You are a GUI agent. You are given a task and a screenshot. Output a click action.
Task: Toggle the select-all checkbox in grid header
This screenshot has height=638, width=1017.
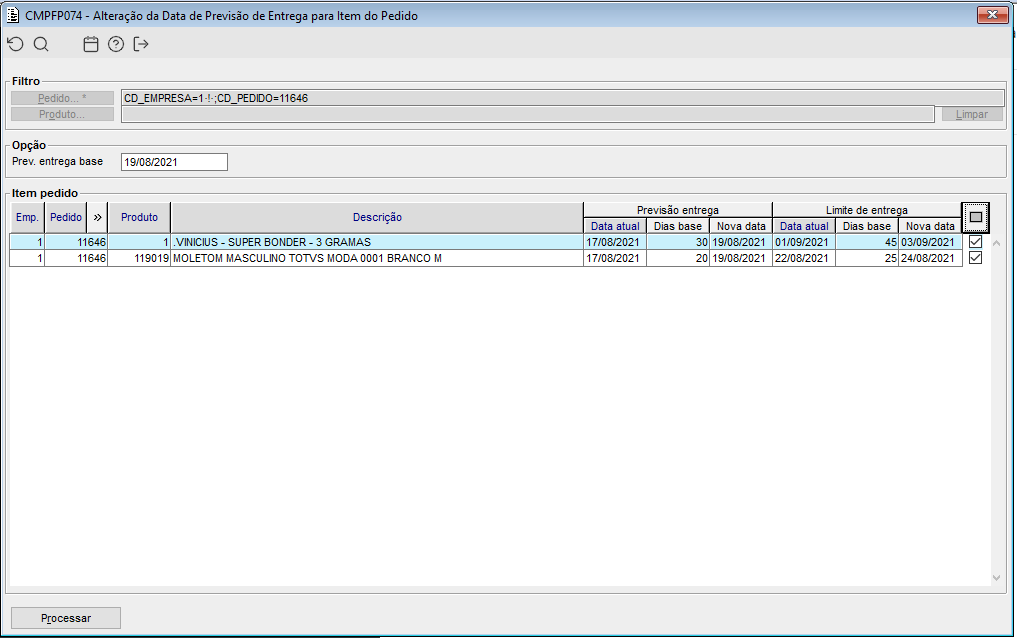pos(975,217)
